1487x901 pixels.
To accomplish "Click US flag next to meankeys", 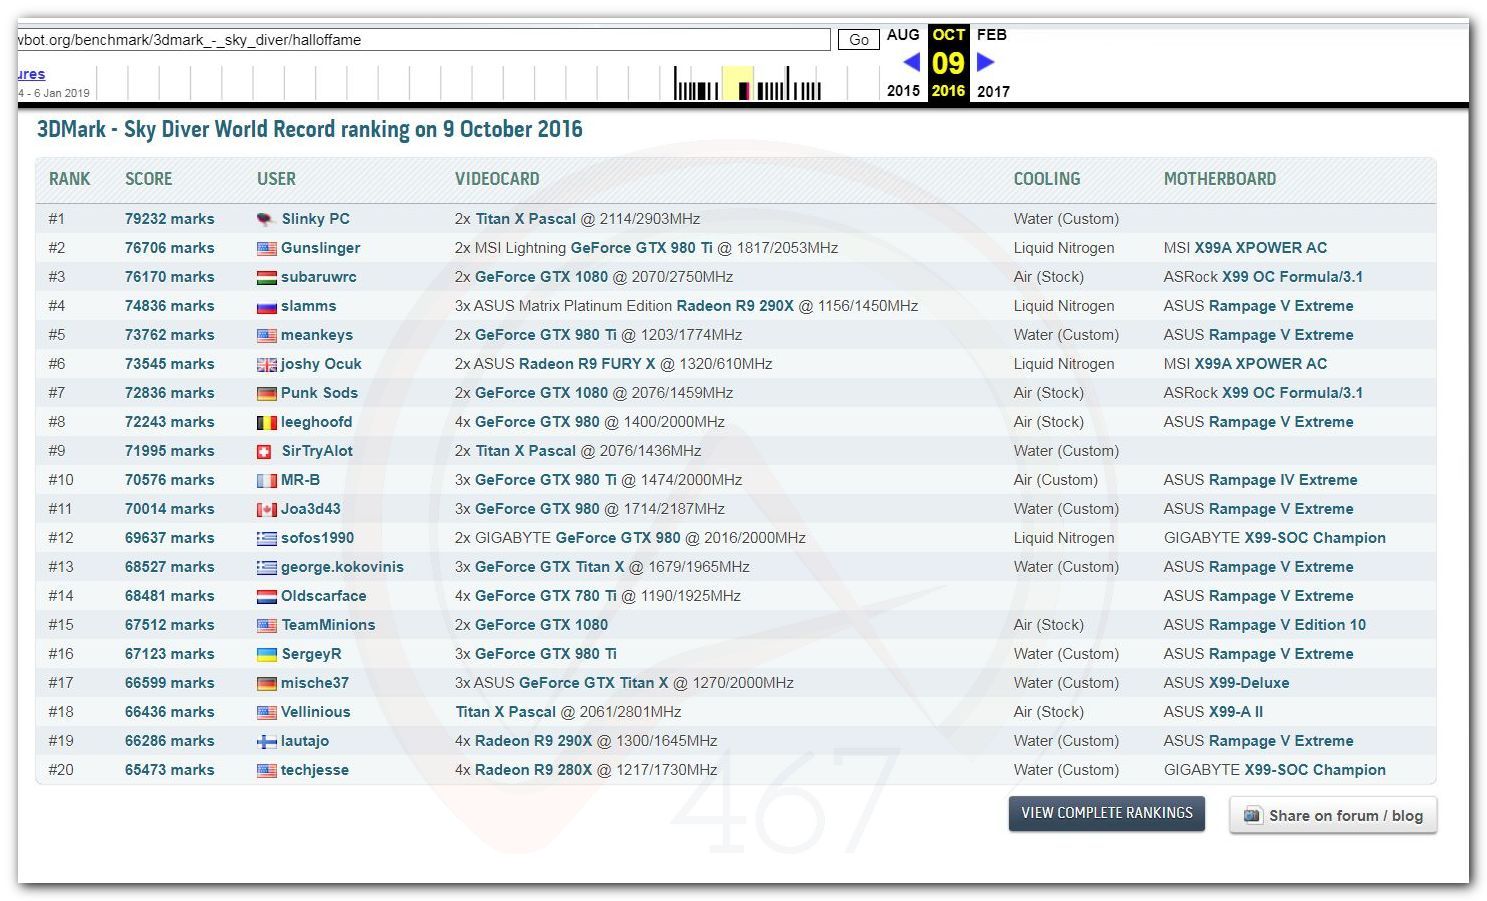I will pos(266,335).
